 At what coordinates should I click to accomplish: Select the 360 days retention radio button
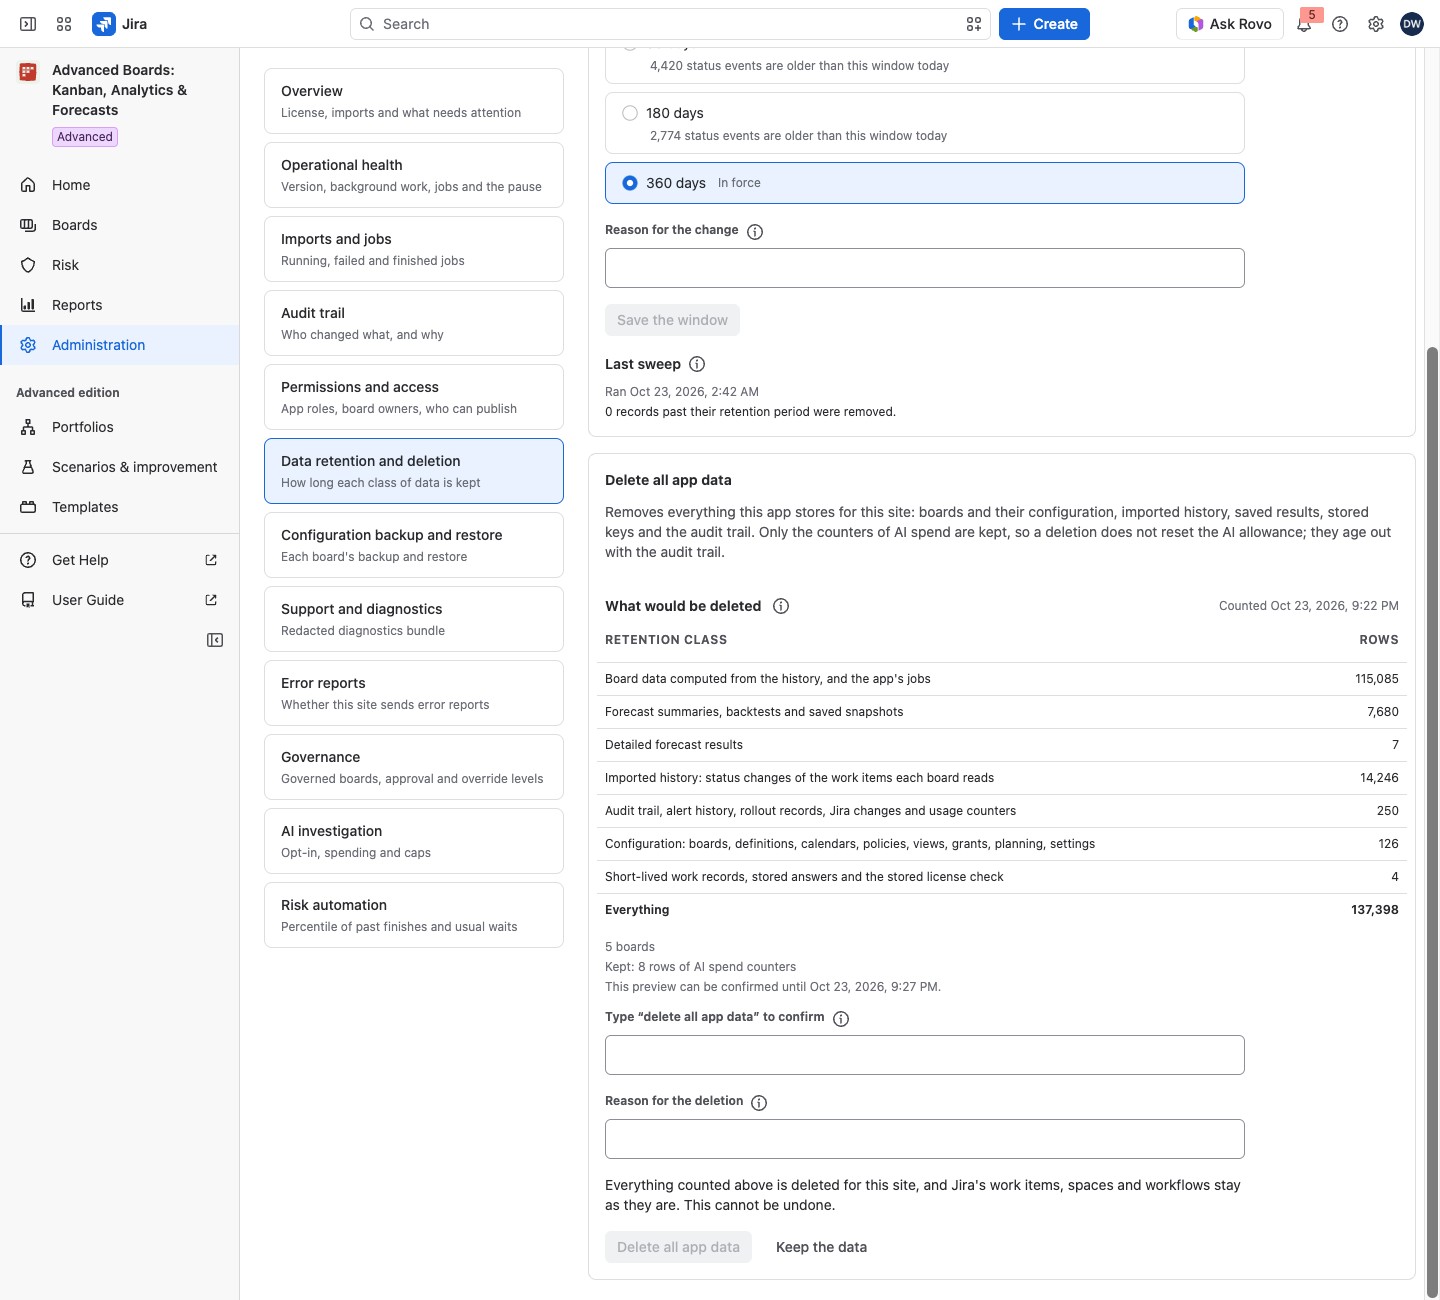coord(630,183)
